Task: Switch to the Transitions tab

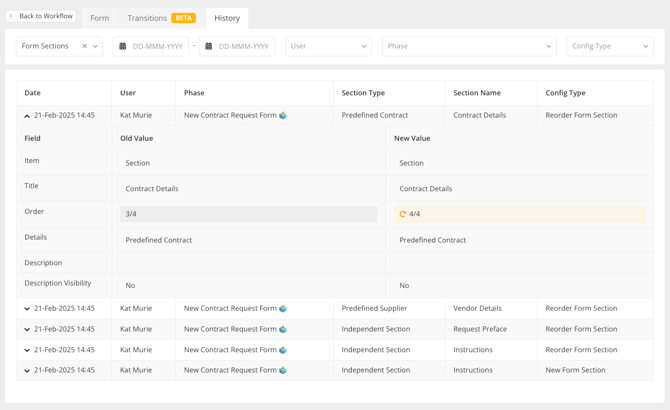Action: click(x=162, y=18)
